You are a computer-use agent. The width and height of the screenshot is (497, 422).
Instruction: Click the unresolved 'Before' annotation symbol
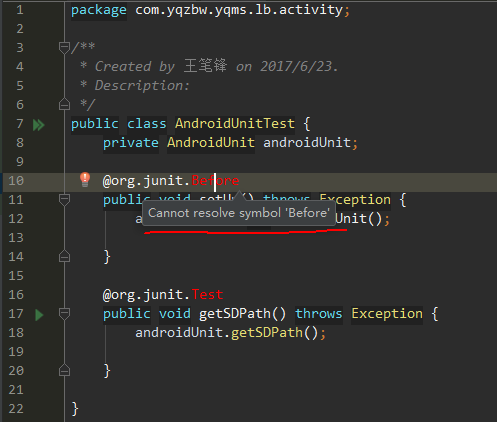pos(215,181)
